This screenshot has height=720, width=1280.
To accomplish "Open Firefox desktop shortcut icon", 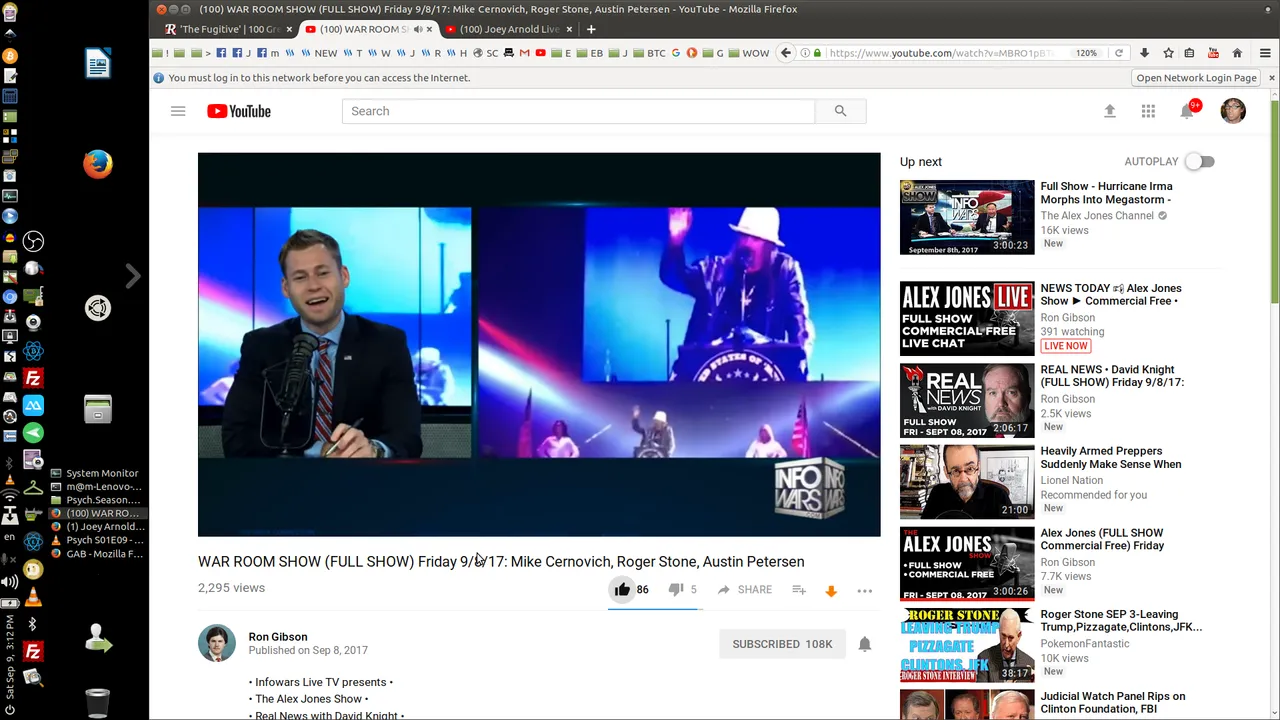I will pyautogui.click(x=98, y=164).
